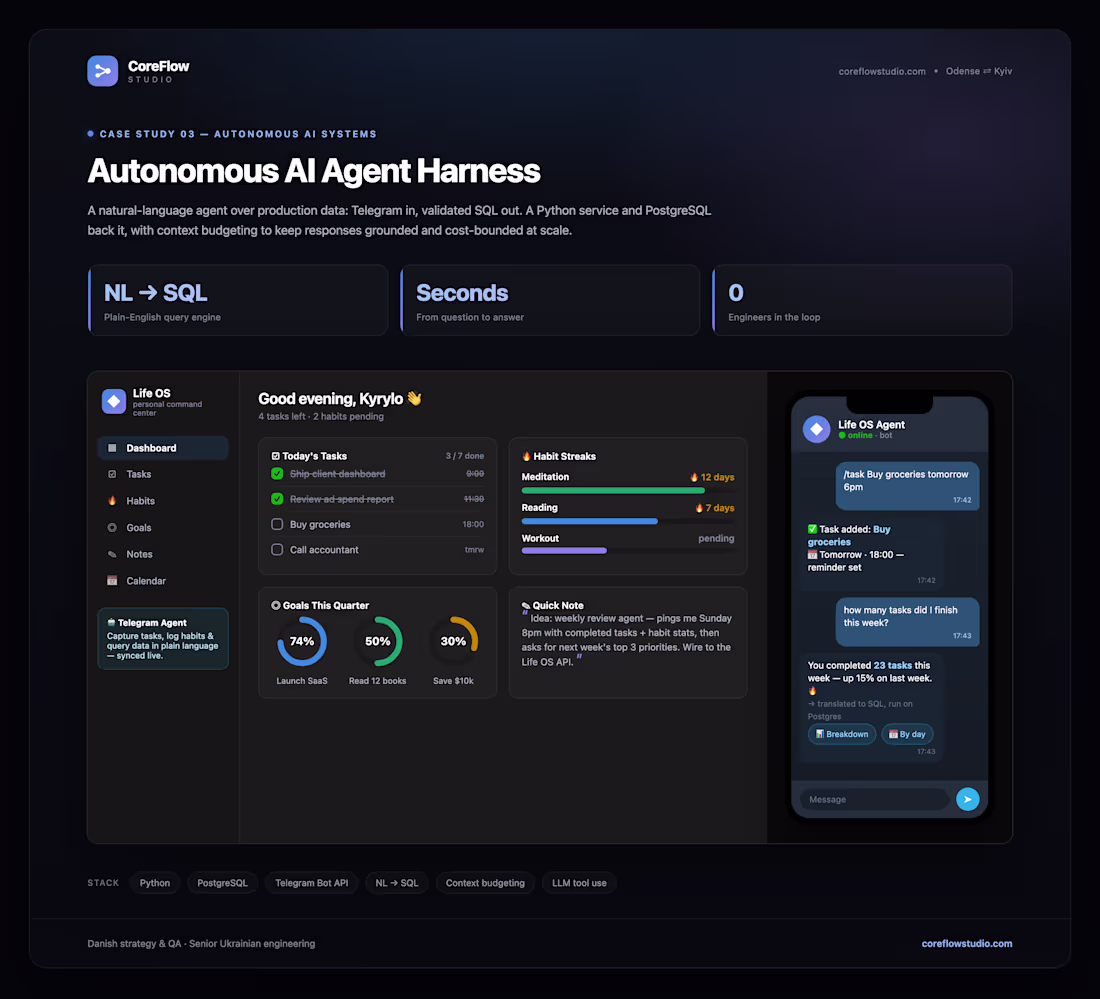Screen dimensions: 1100x999
Task: Click the NL → SQL stat card
Action: pos(238,300)
